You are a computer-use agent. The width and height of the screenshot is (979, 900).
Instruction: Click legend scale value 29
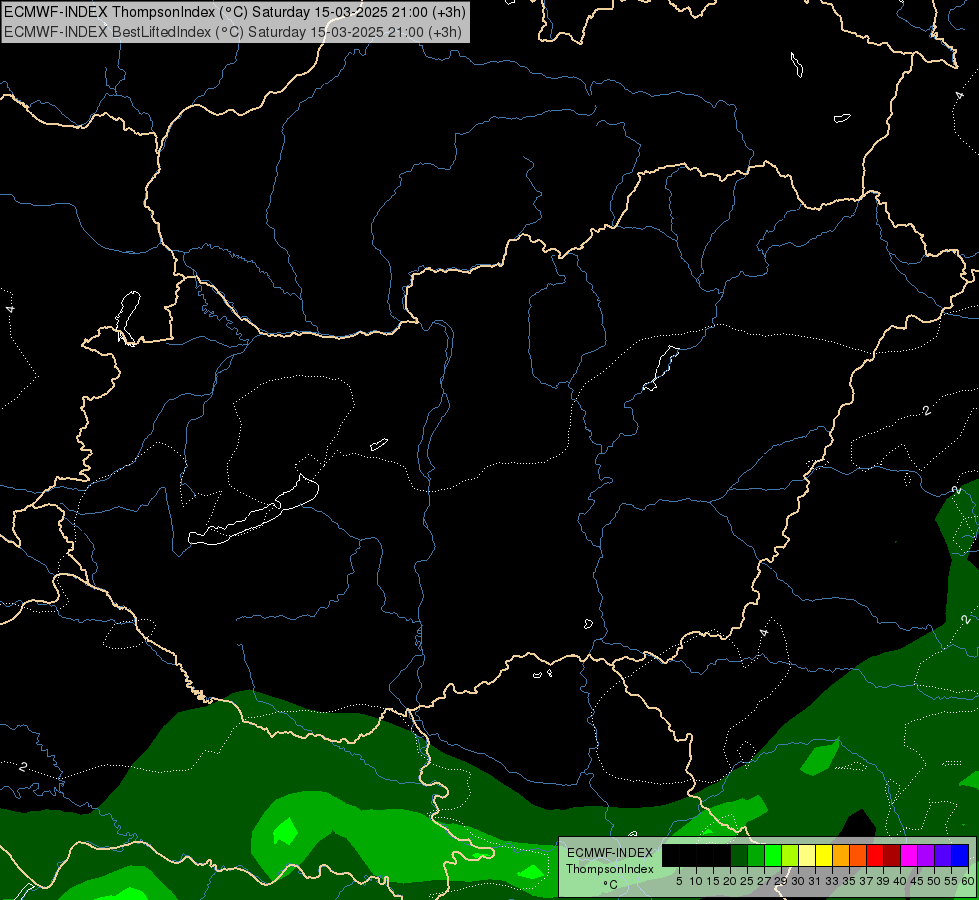(781, 881)
